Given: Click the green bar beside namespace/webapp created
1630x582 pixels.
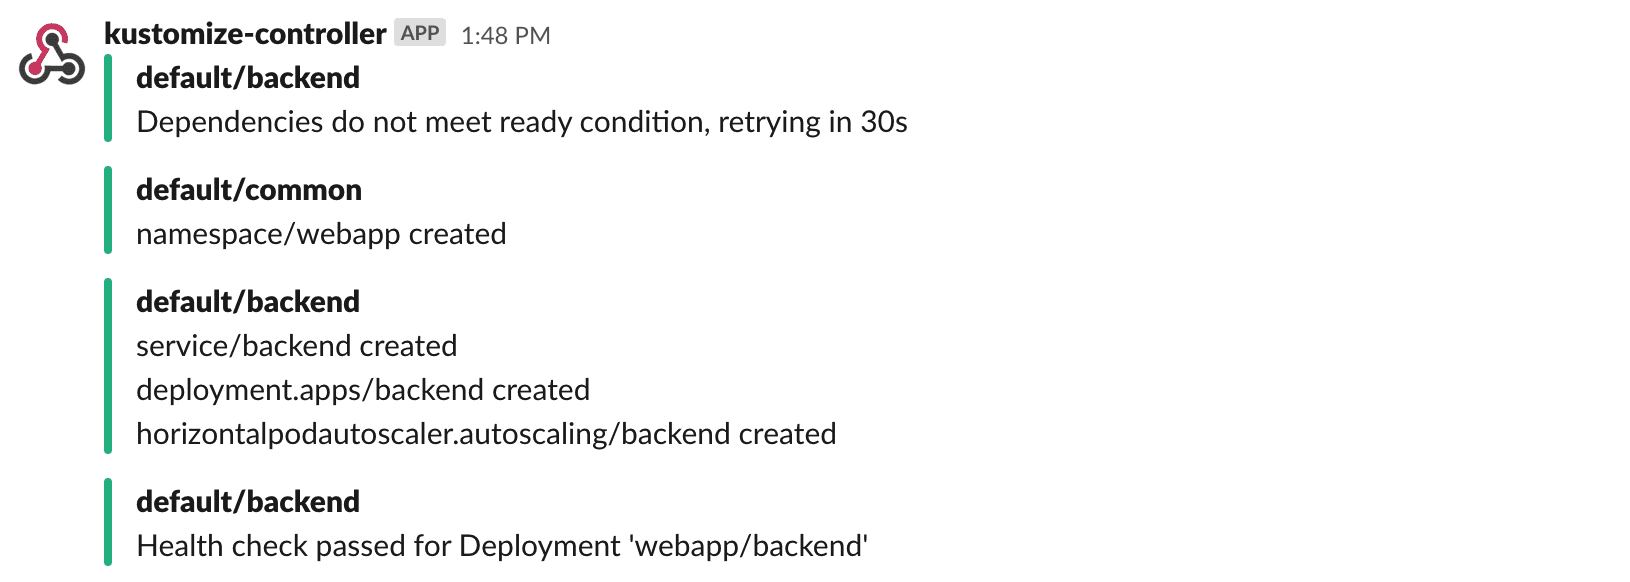Looking at the screenshot, I should 108,210.
